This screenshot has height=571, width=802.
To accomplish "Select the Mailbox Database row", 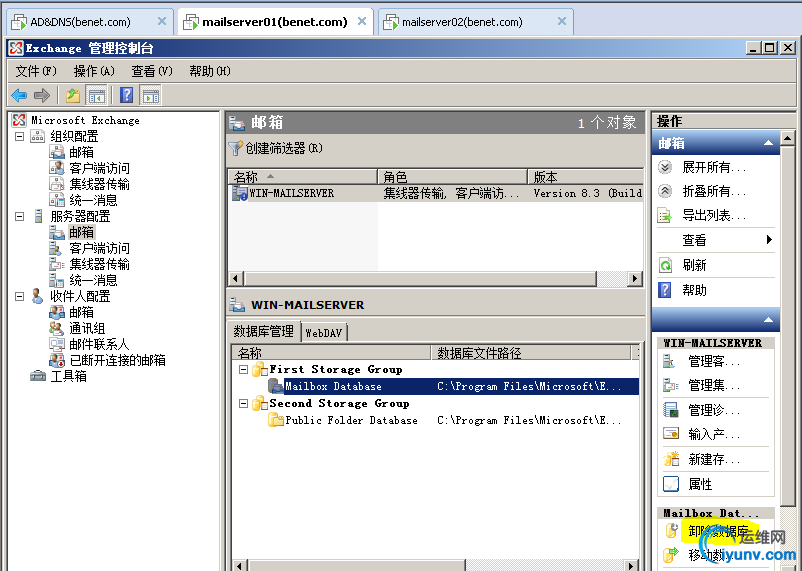I will point(452,386).
